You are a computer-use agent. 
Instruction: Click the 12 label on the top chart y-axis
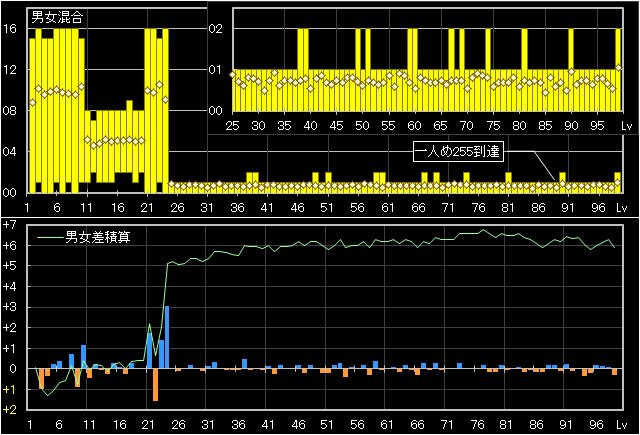pos(9,70)
